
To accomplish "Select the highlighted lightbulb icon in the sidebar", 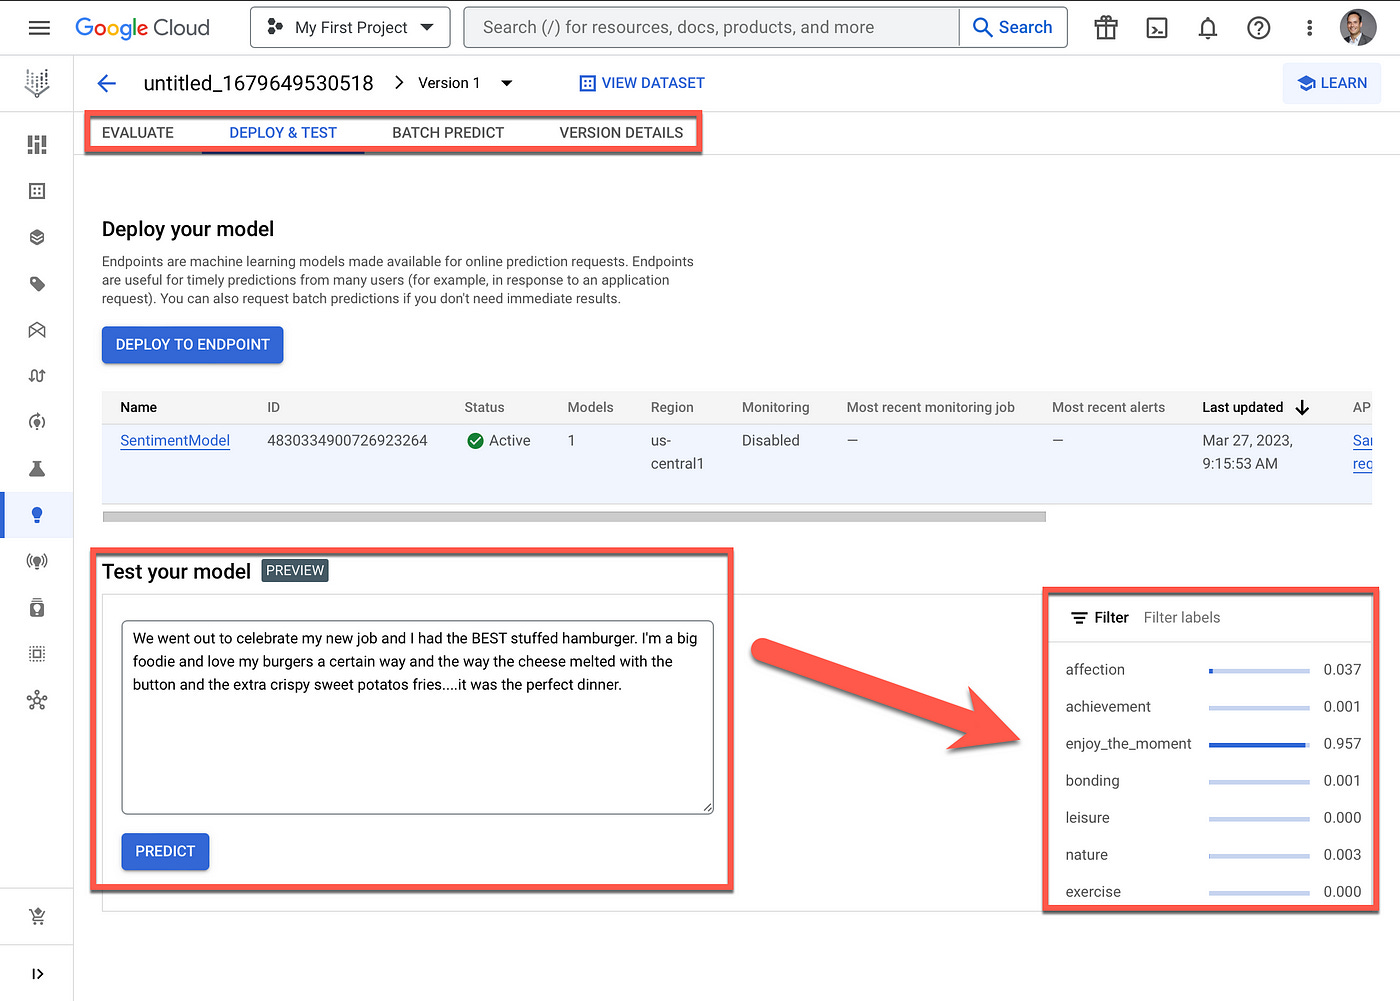I will point(37,515).
